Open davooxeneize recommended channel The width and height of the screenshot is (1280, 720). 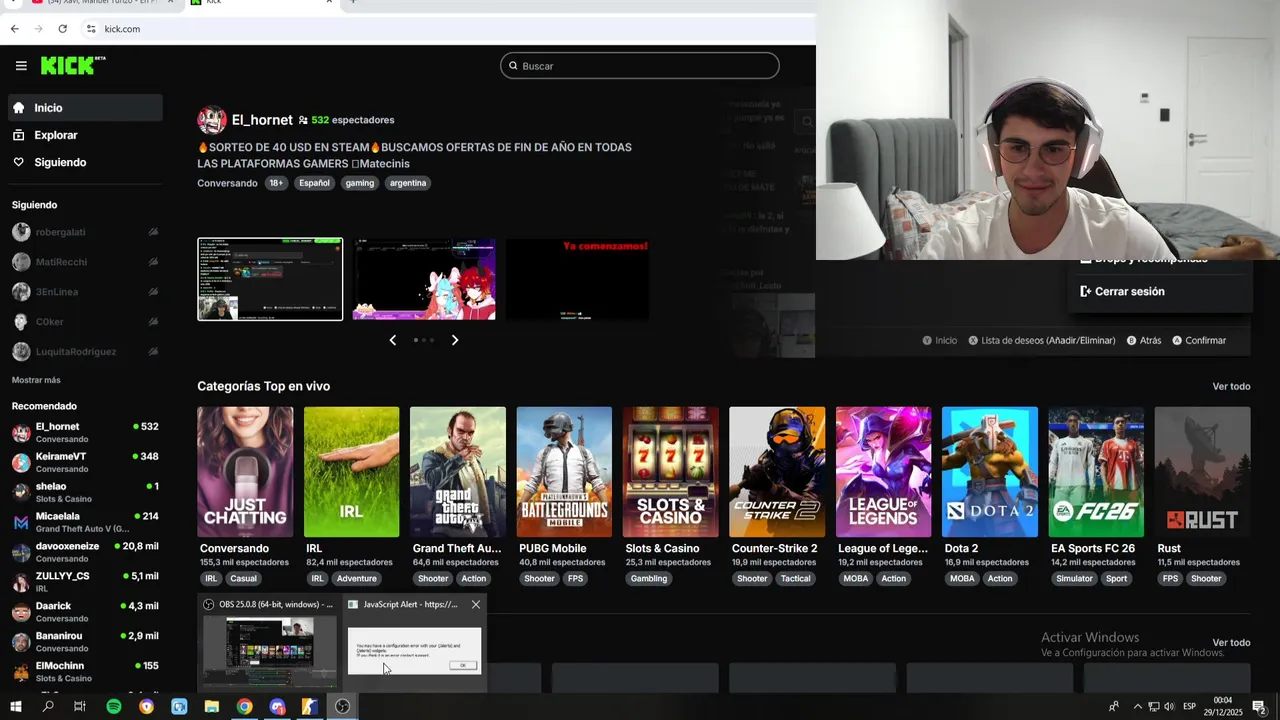pos(85,552)
